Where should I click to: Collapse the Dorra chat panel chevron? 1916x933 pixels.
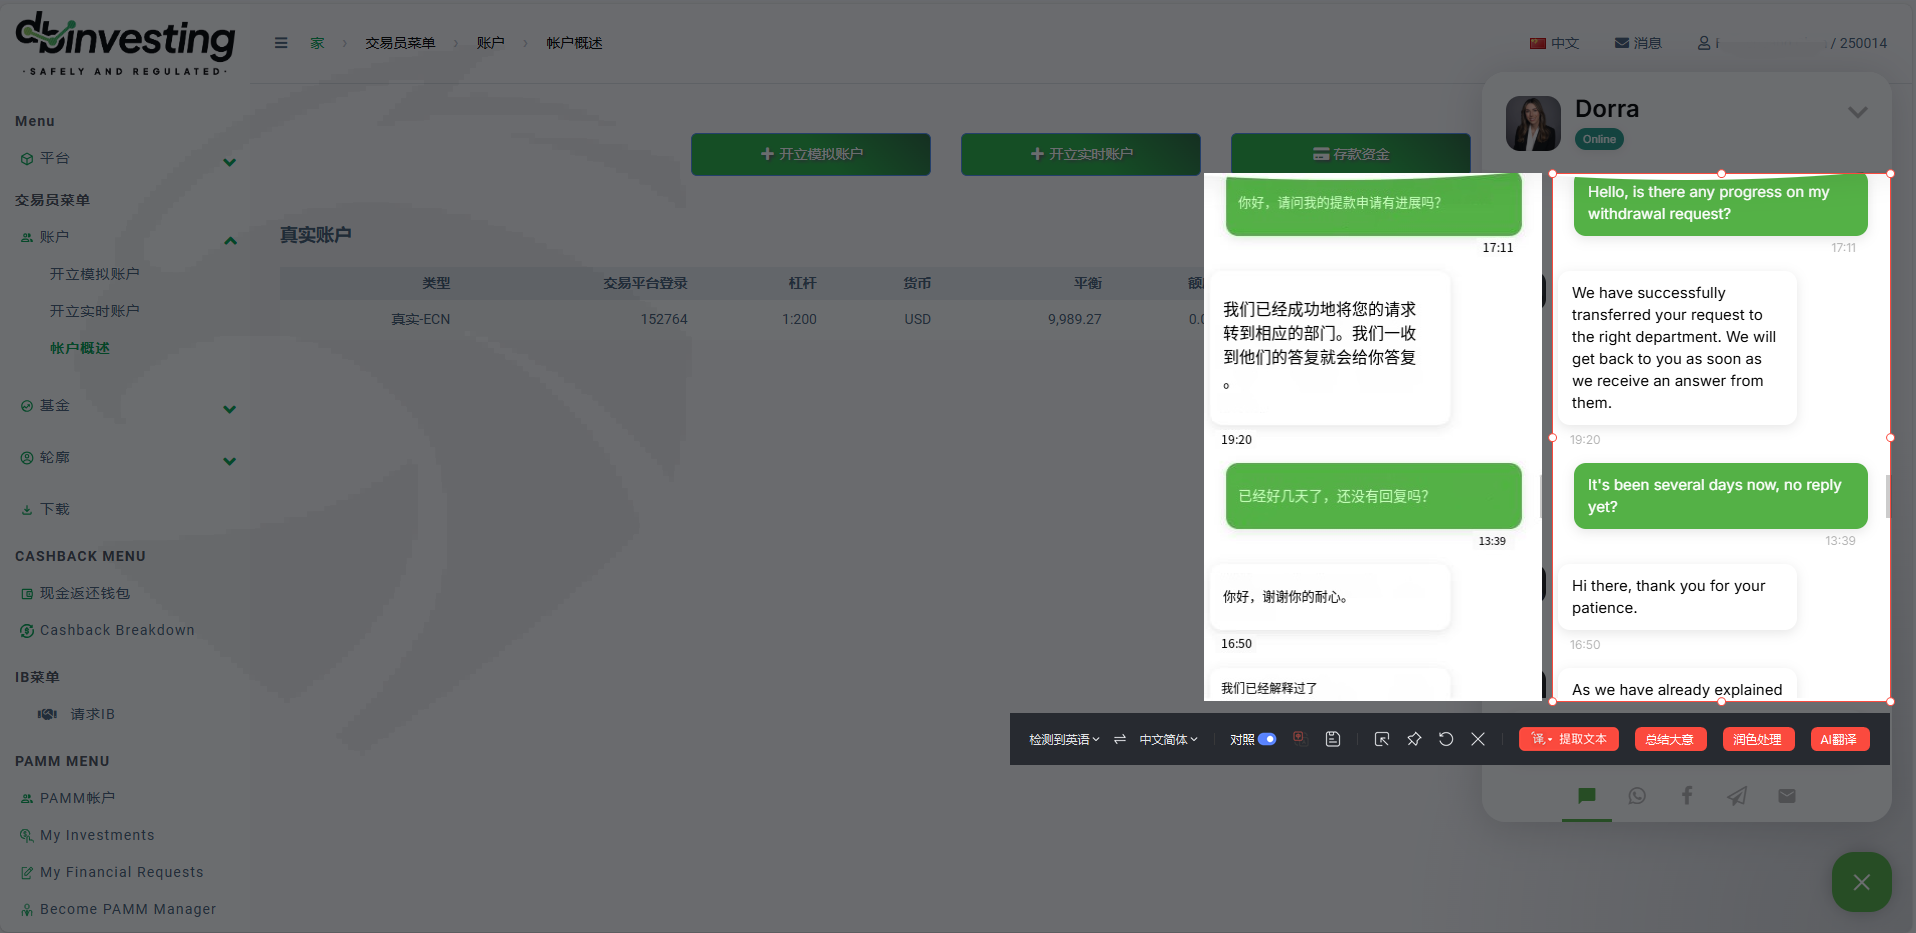[1858, 112]
